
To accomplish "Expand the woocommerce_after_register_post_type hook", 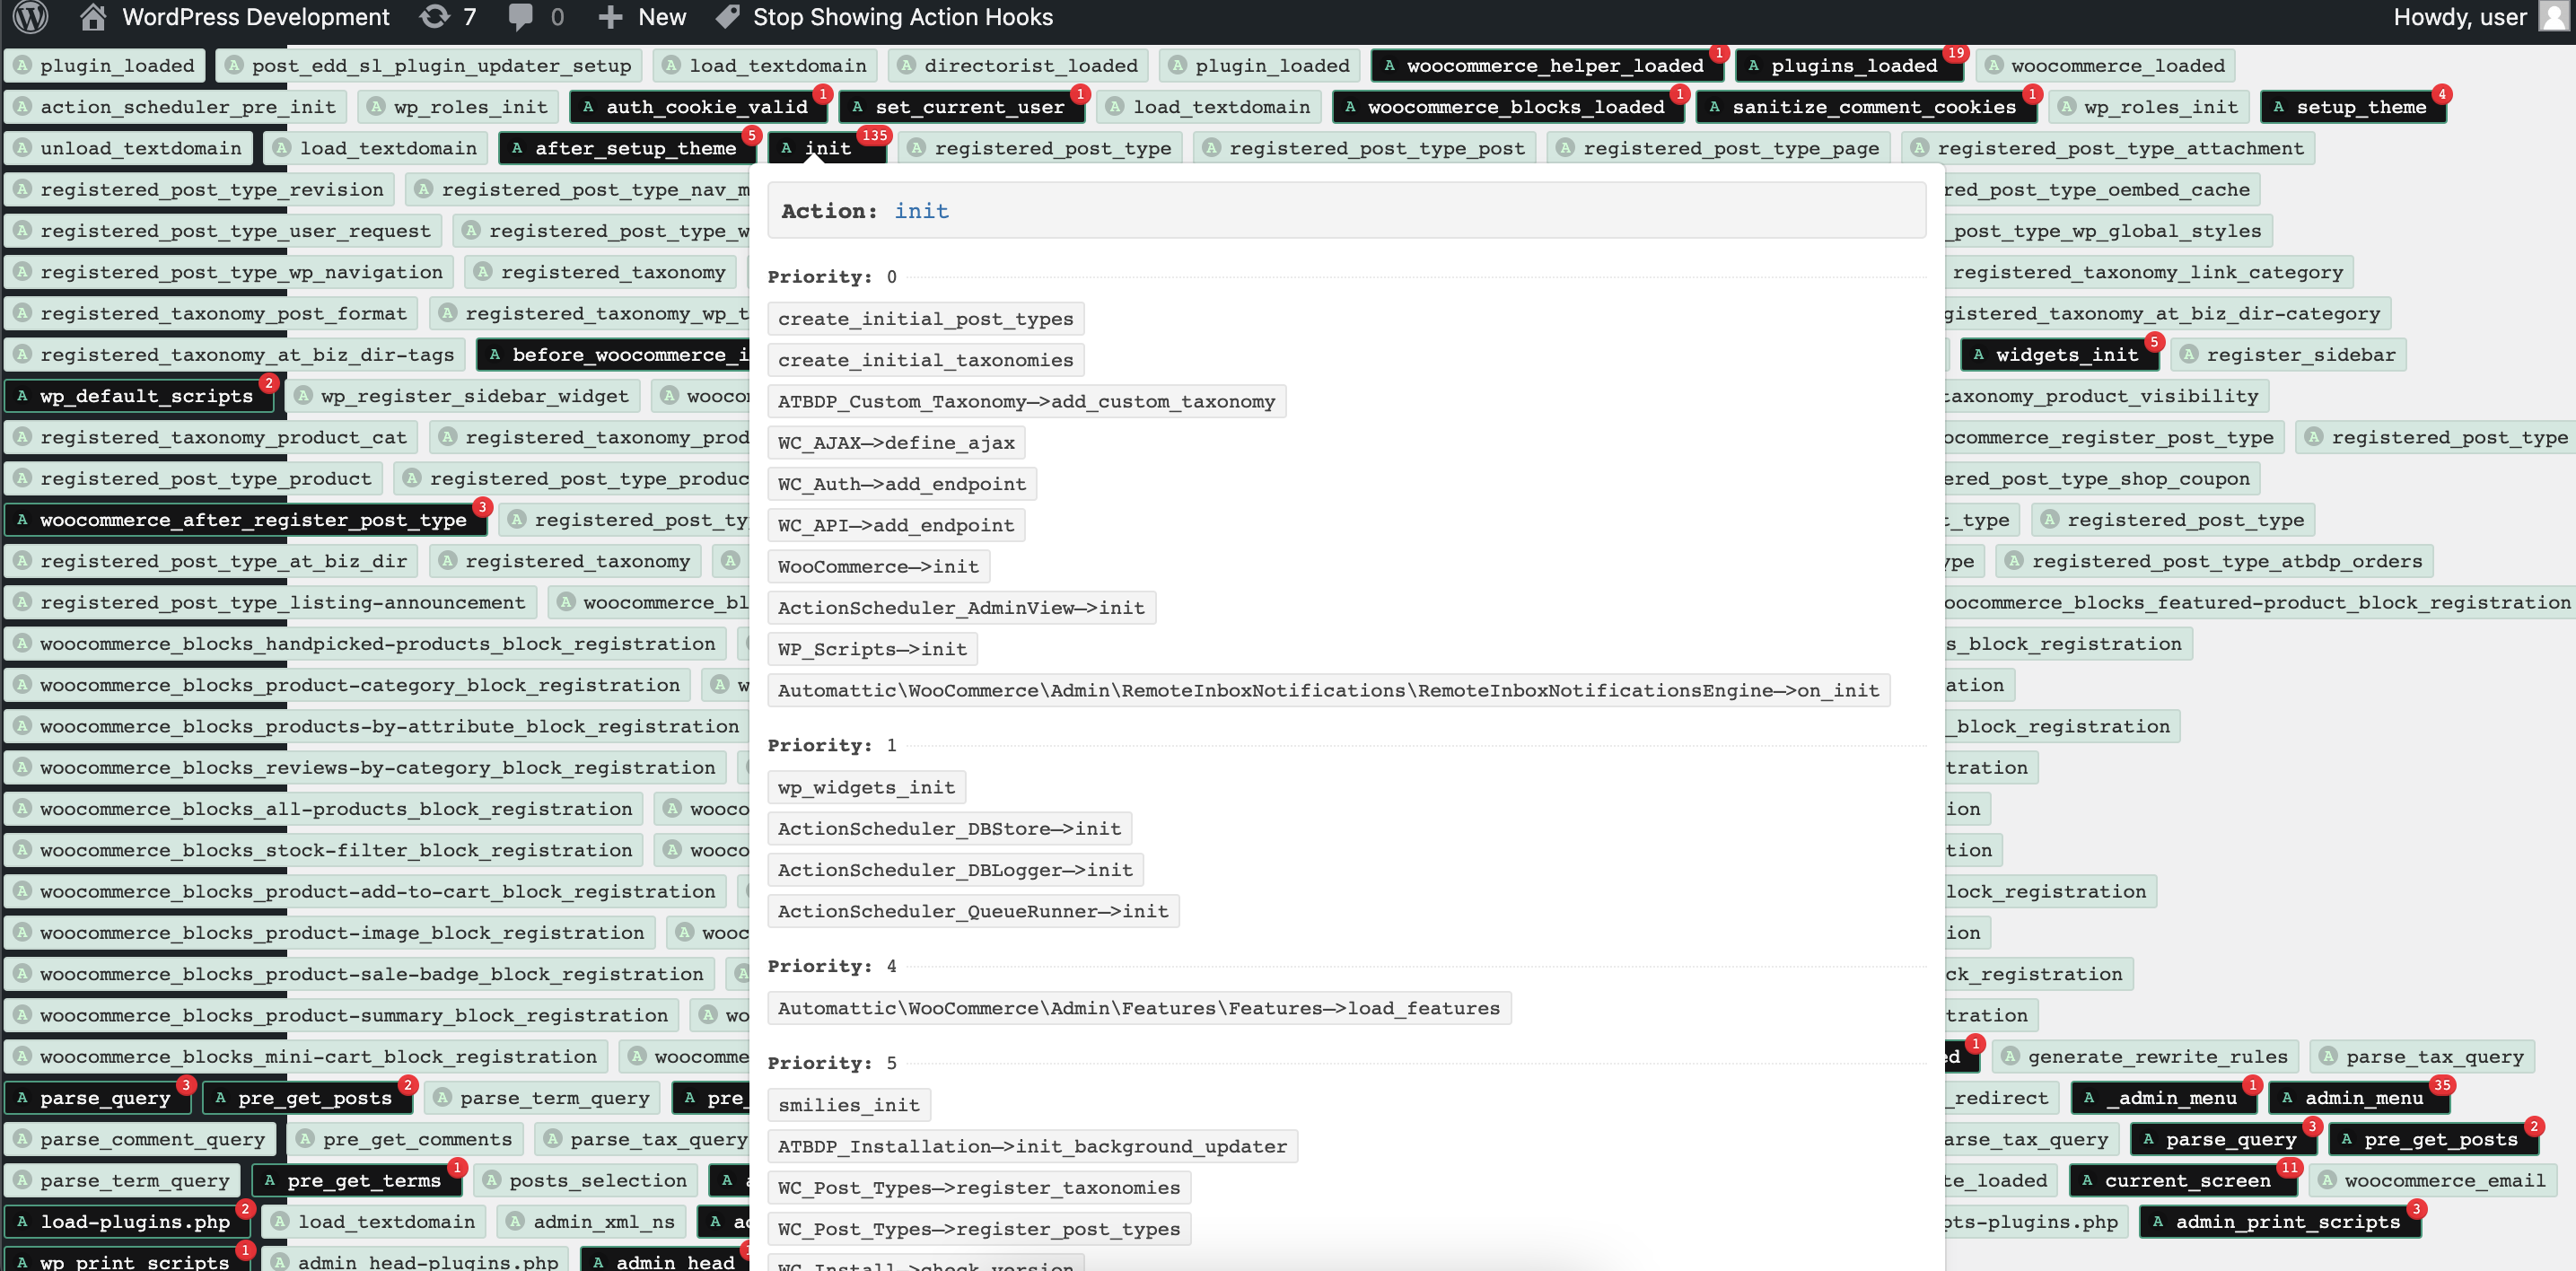I will [x=245, y=520].
